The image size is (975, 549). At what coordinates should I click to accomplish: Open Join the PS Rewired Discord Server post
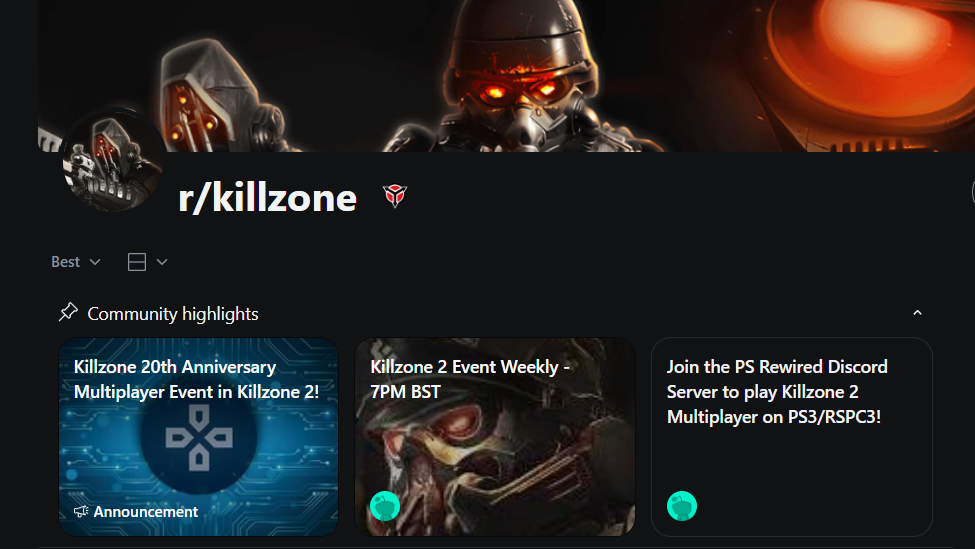[x=777, y=392]
